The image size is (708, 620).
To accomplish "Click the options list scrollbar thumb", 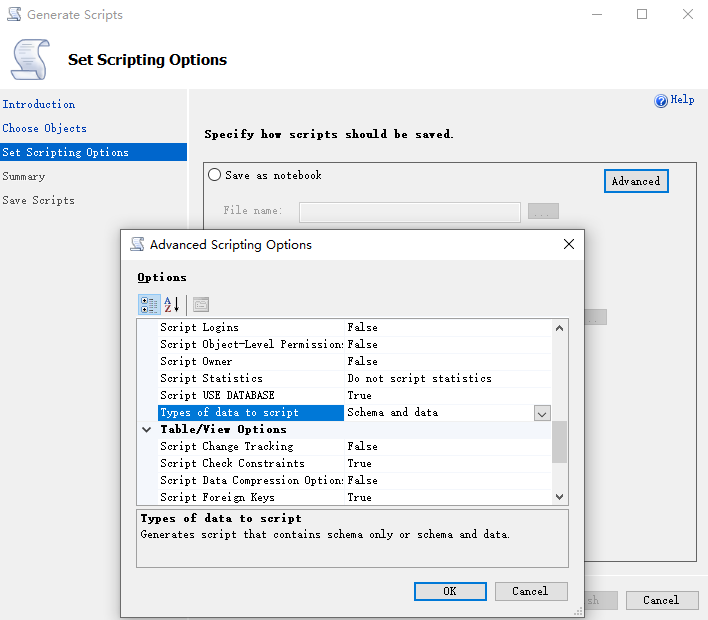I will coord(559,442).
